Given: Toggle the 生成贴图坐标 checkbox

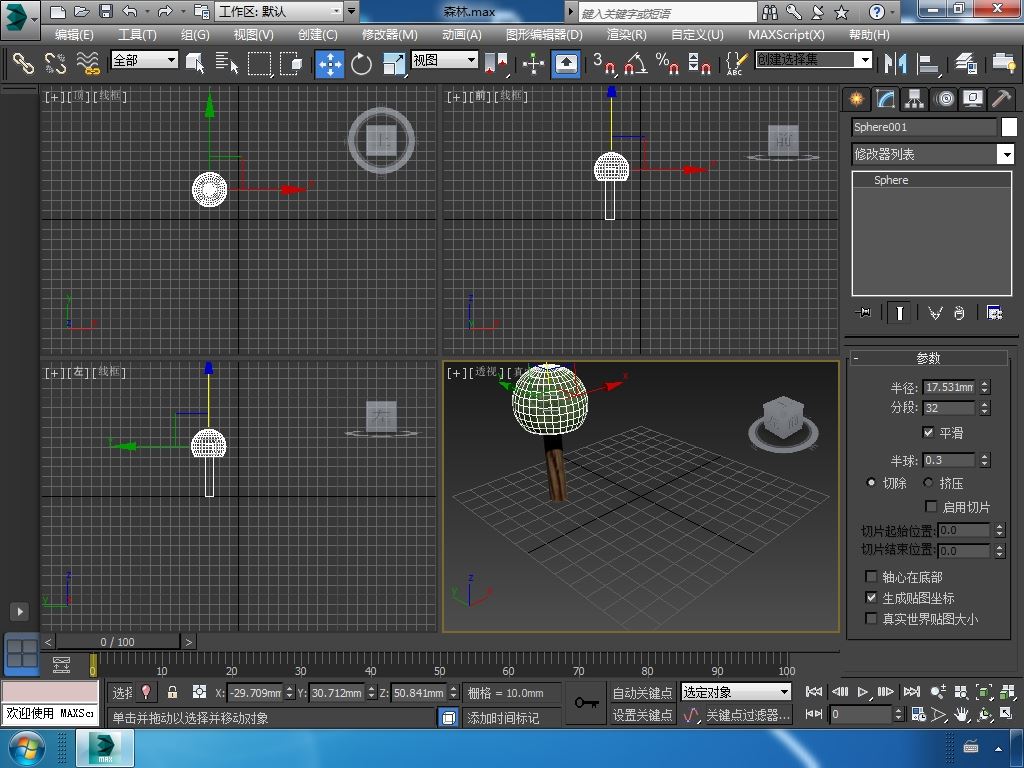Looking at the screenshot, I should pos(871,597).
